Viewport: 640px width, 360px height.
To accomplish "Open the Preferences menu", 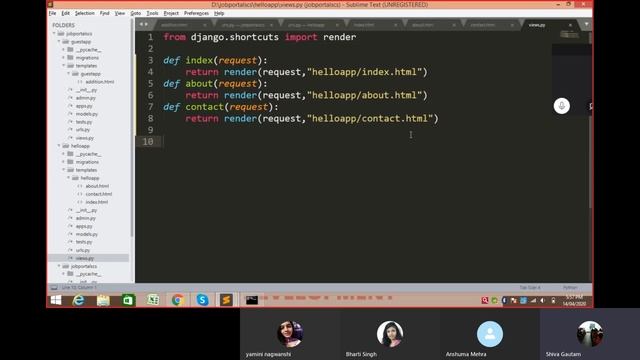I will pos(196,13).
